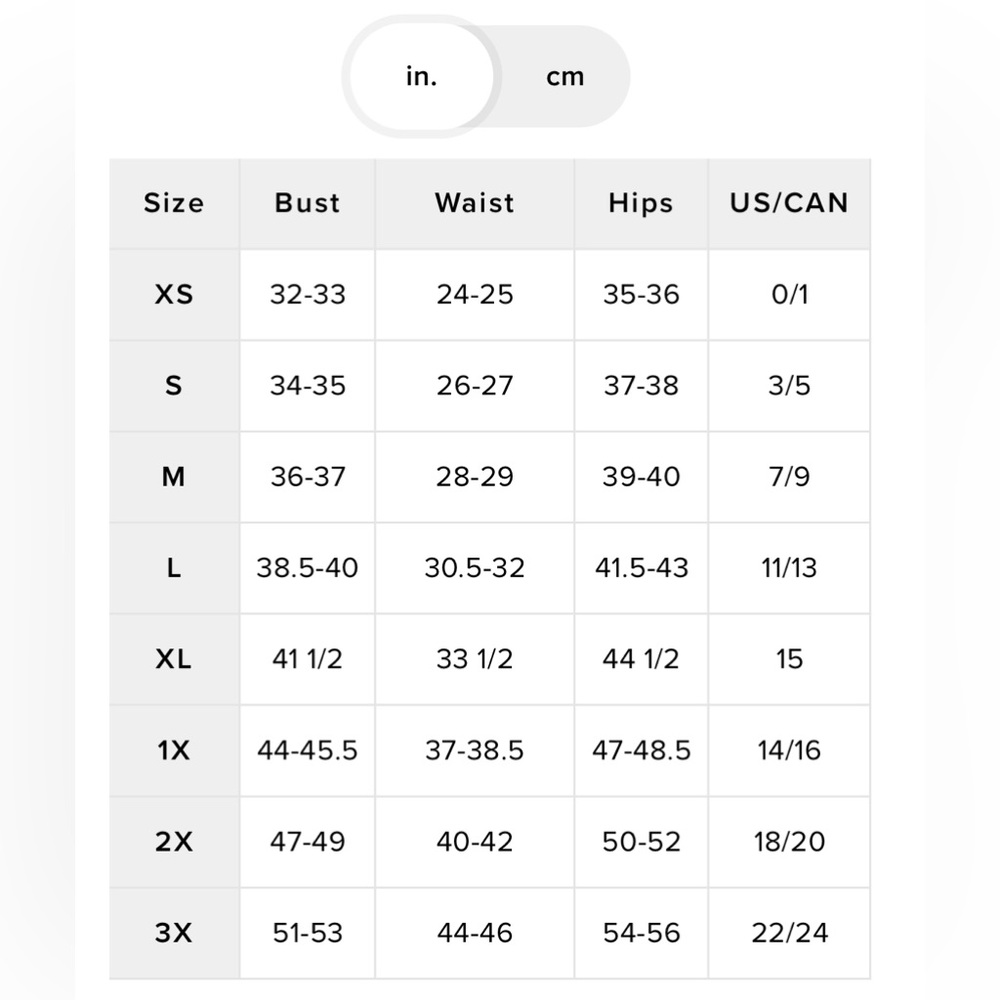Click the 22/24 US/CAN size cell
Screen dimensions: 1000x1000
pyautogui.click(x=788, y=933)
